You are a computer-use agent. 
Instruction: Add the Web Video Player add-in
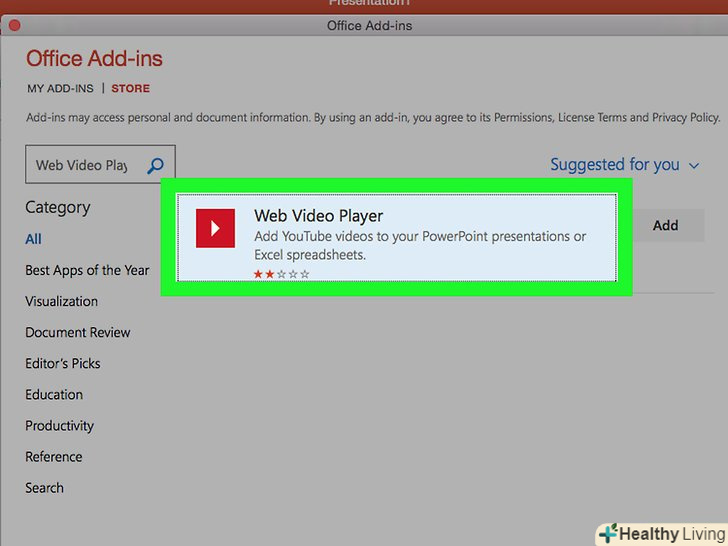(666, 225)
